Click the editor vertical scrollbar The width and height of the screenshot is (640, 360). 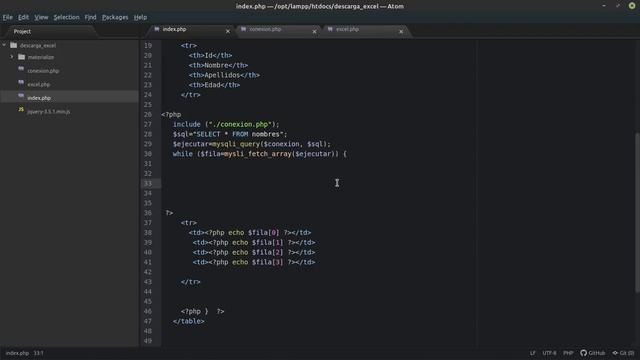(x=637, y=212)
